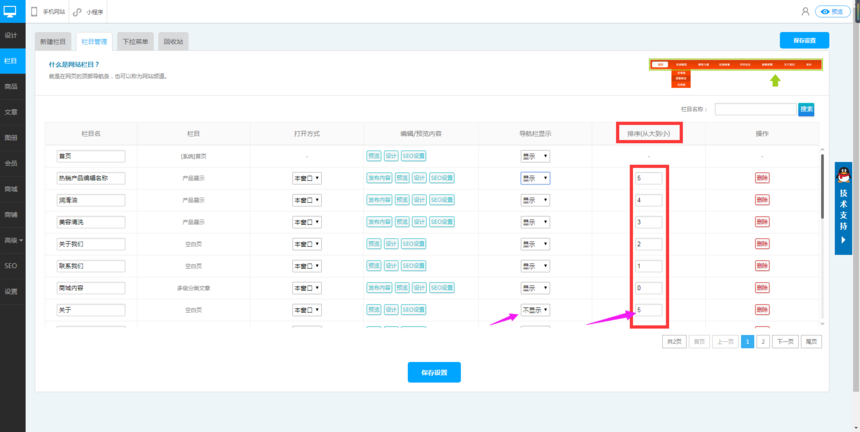
Task: Click SEO设置 button in 联系我们 row
Action: pos(414,266)
